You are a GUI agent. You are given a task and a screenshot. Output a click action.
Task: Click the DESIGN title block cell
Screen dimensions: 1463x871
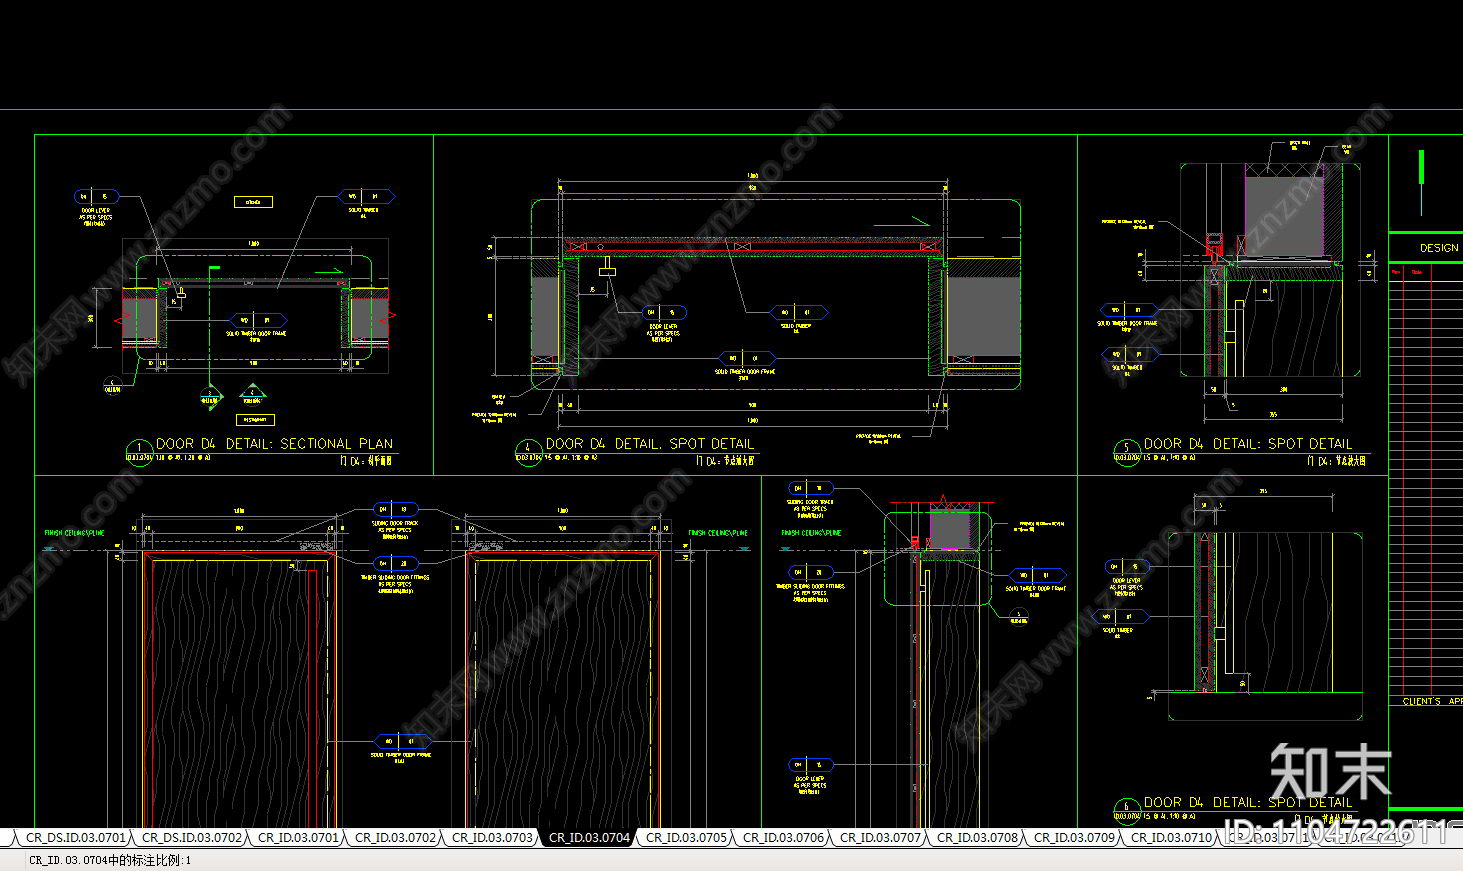pyautogui.click(x=1438, y=248)
